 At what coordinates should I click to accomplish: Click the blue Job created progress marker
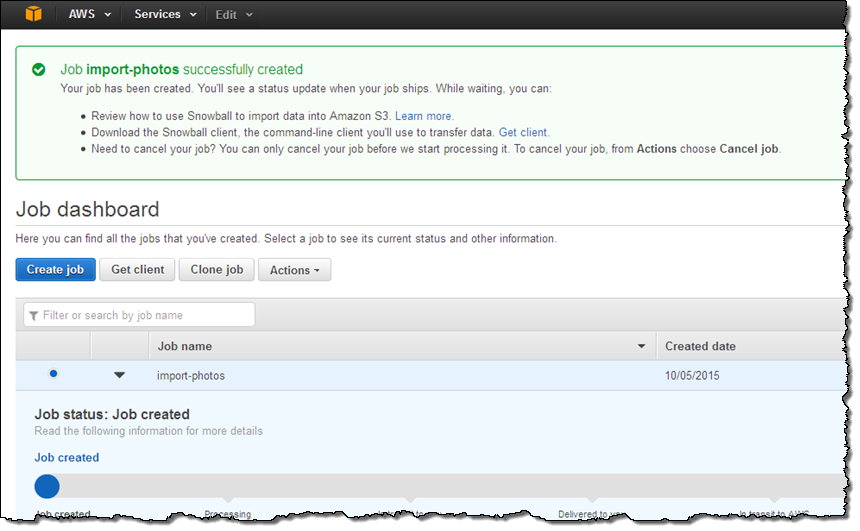[47, 487]
